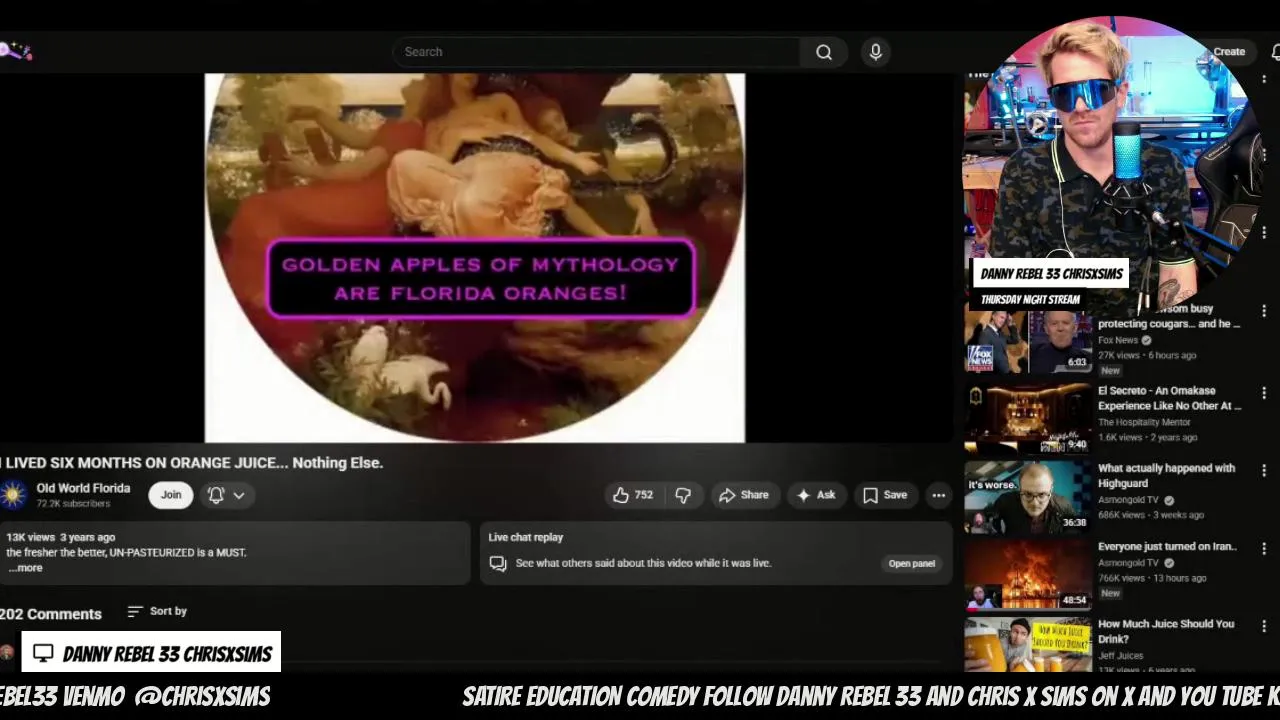The width and height of the screenshot is (1280, 720).
Task: Open El Secreto Omakase video thumbnail
Action: click(1028, 419)
